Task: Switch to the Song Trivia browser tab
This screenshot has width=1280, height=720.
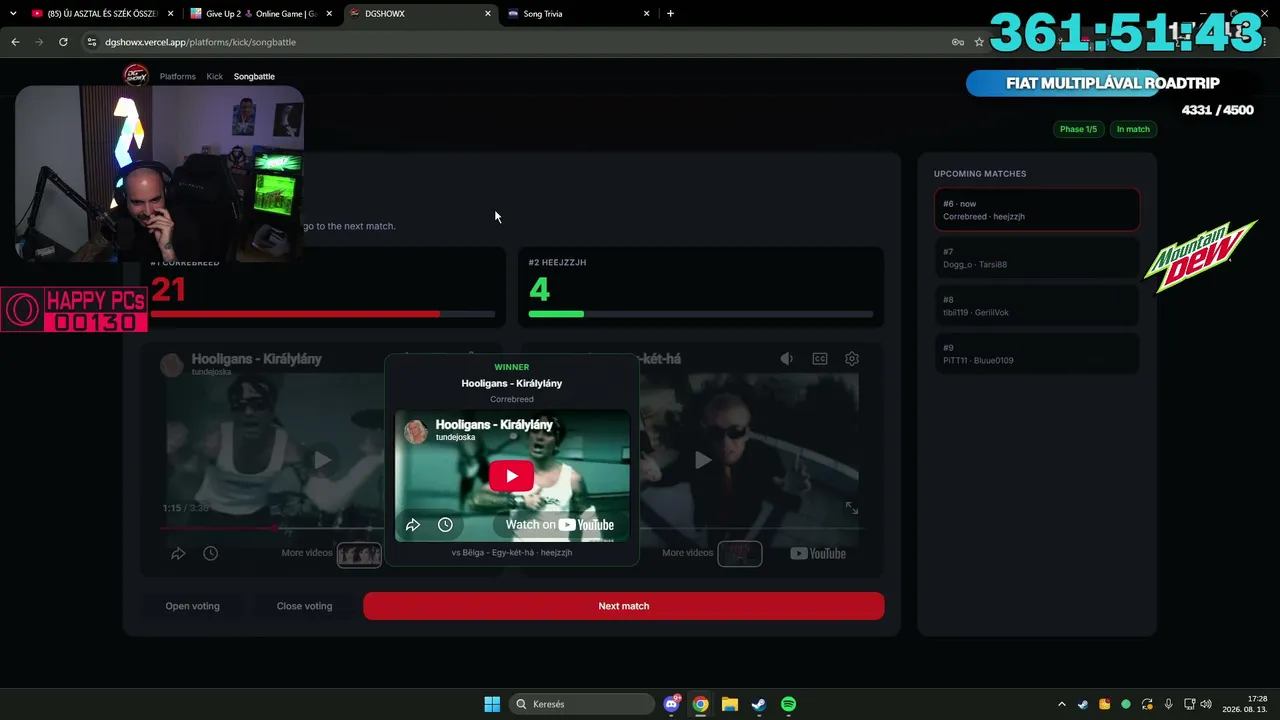Action: [578, 14]
